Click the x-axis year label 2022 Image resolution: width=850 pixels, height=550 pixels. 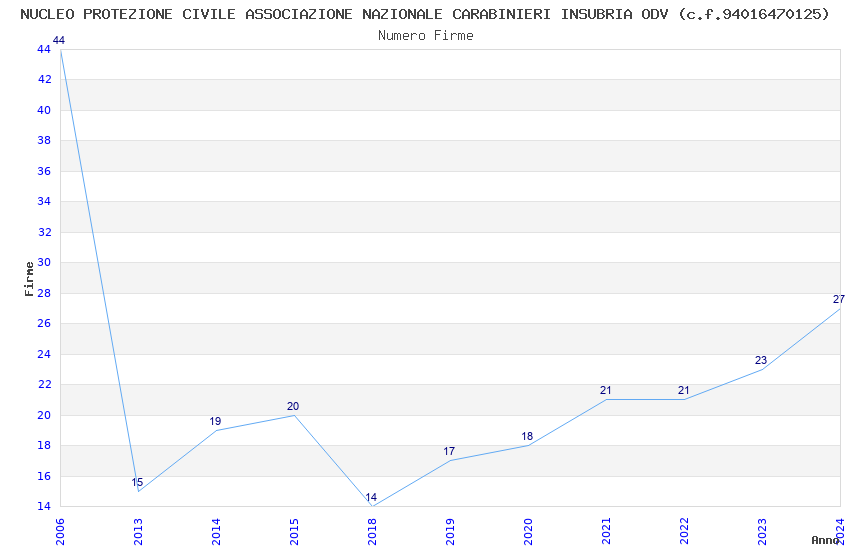(684, 532)
